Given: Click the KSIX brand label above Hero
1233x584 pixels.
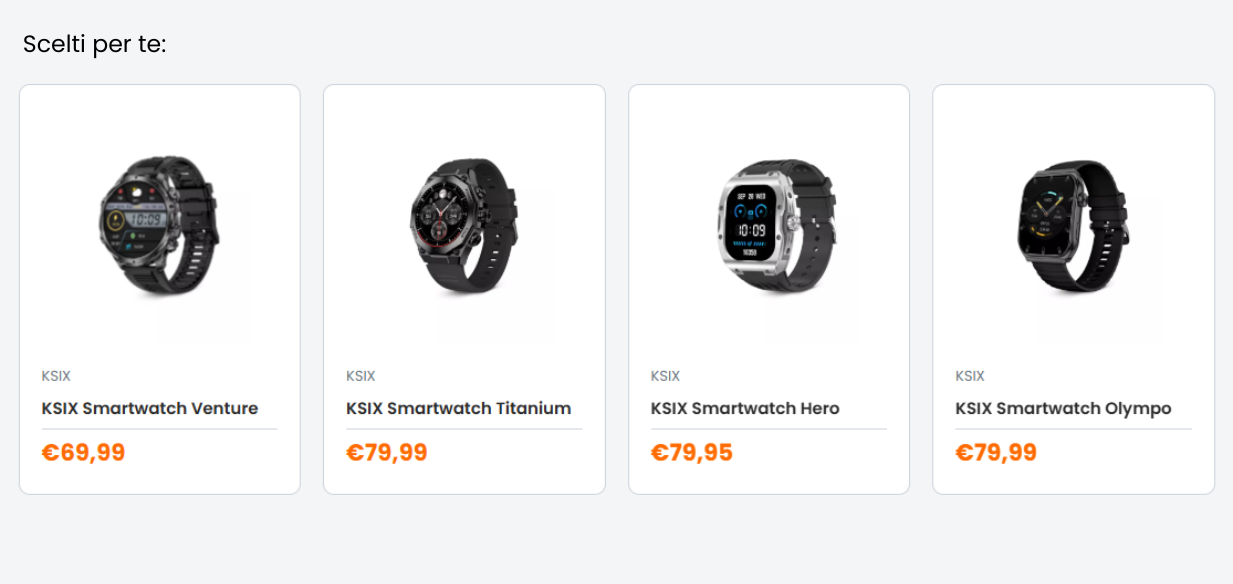Looking at the screenshot, I should (665, 376).
